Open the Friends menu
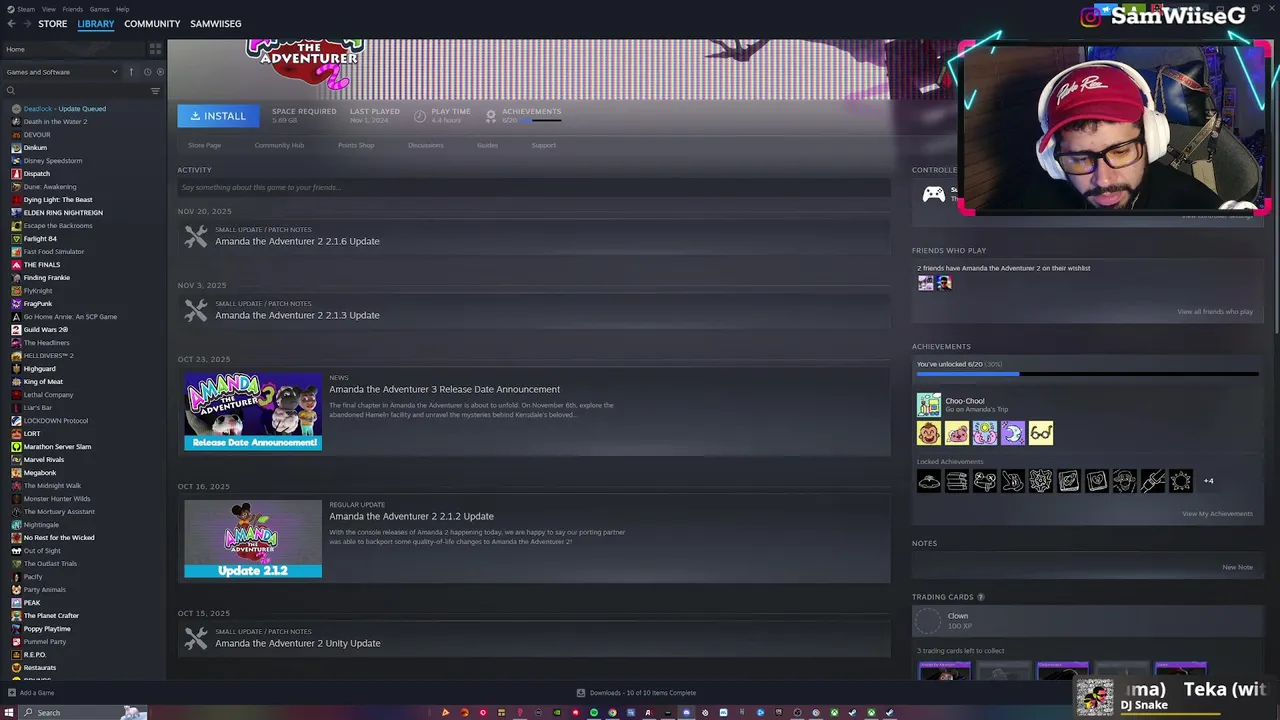1280x720 pixels. (73, 9)
